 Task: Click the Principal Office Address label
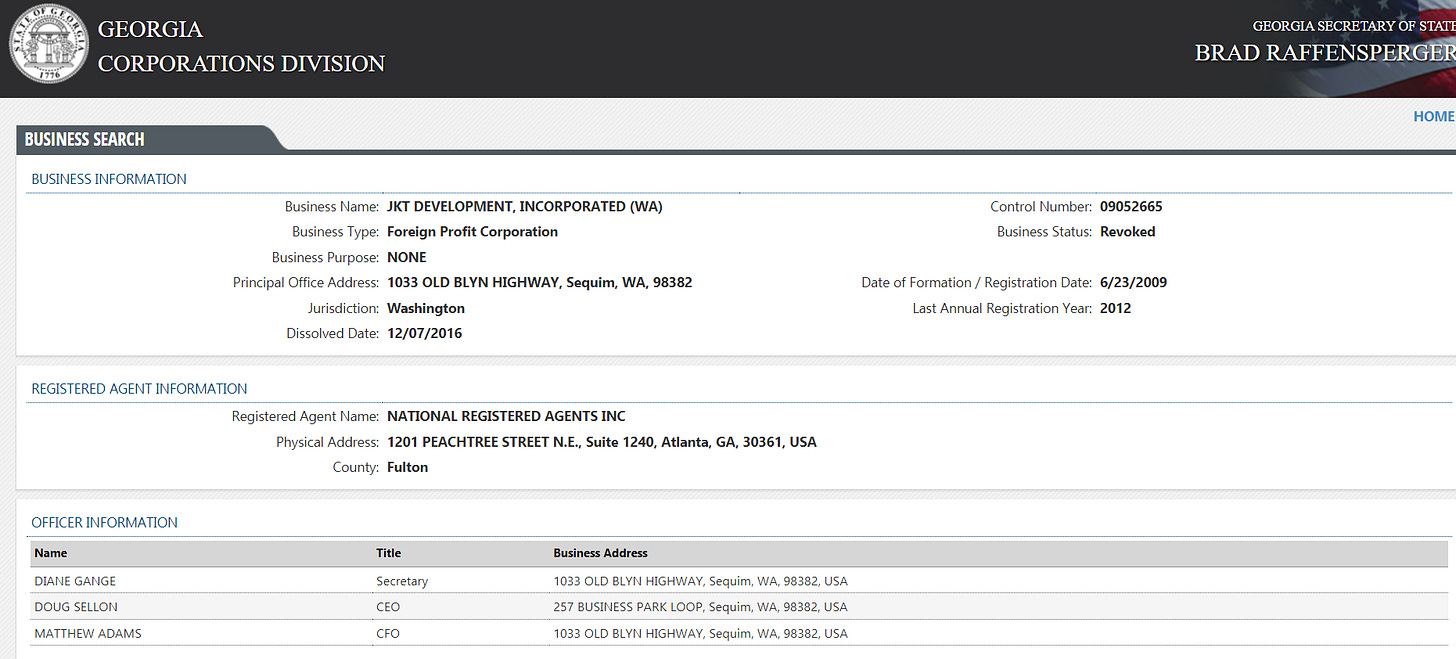click(306, 283)
